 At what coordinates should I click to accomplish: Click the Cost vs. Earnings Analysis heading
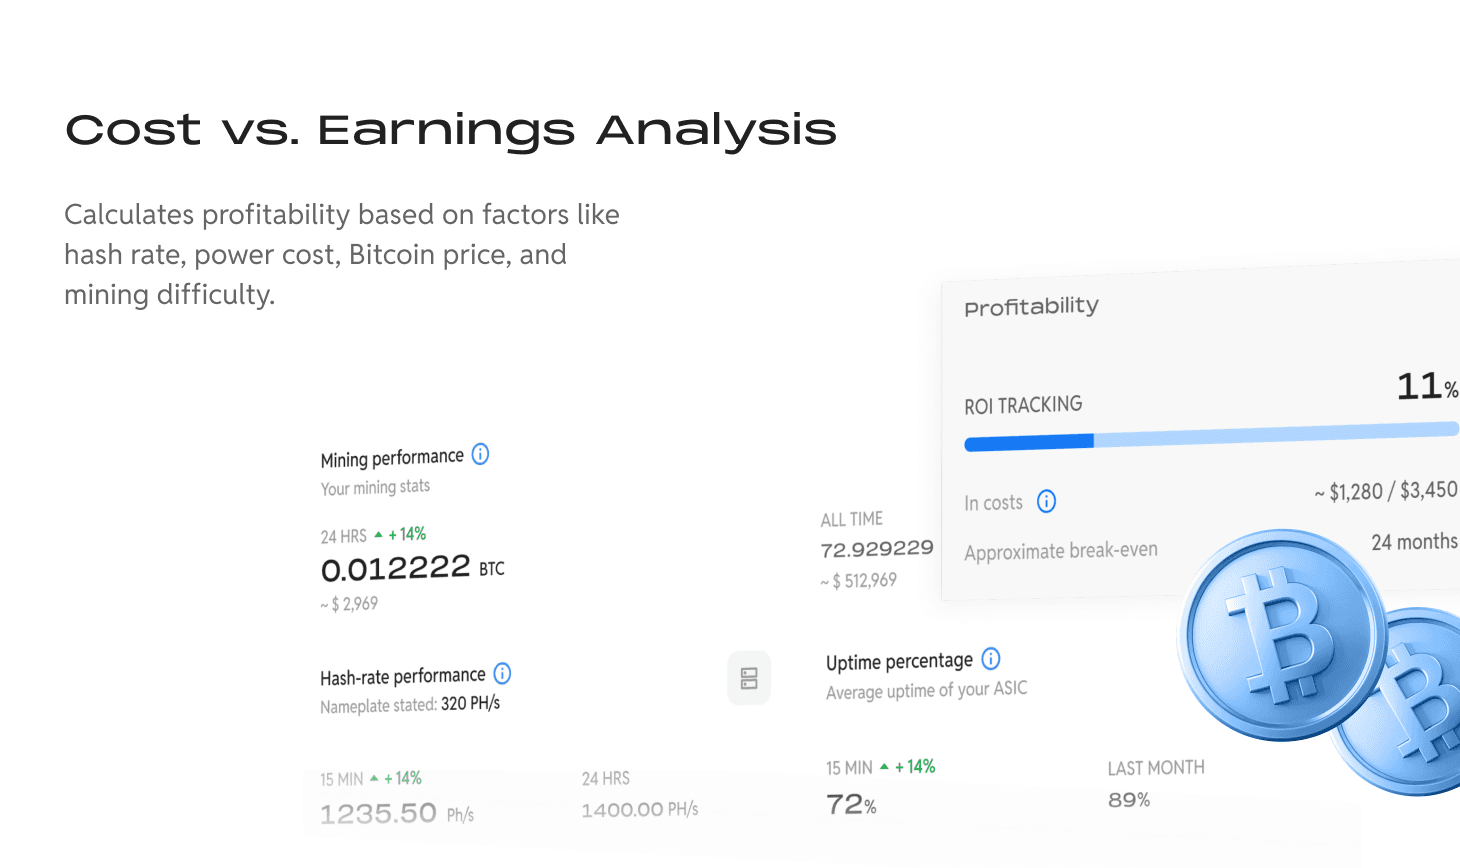(451, 130)
